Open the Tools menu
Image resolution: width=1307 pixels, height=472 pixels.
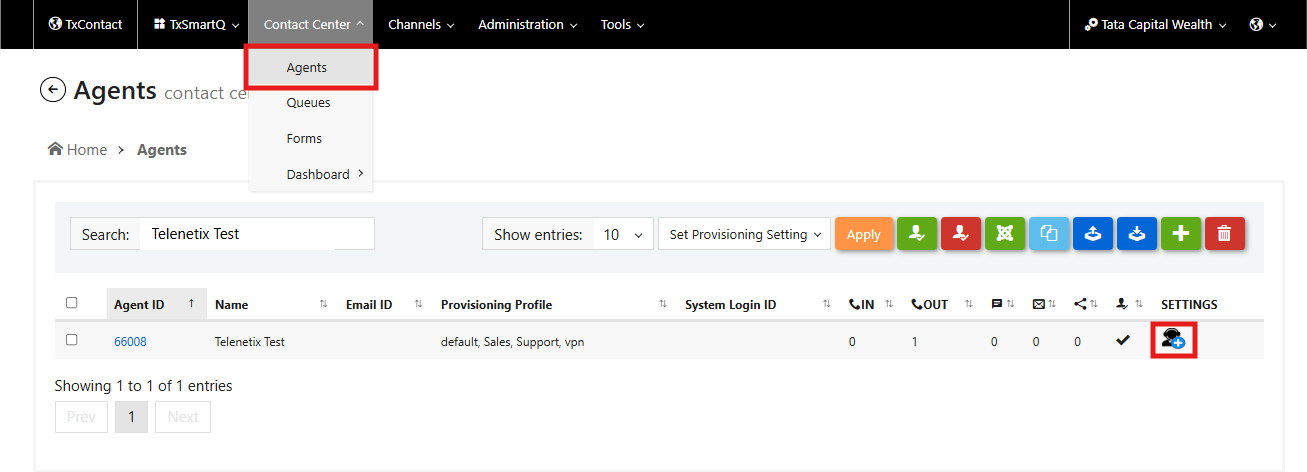click(622, 24)
